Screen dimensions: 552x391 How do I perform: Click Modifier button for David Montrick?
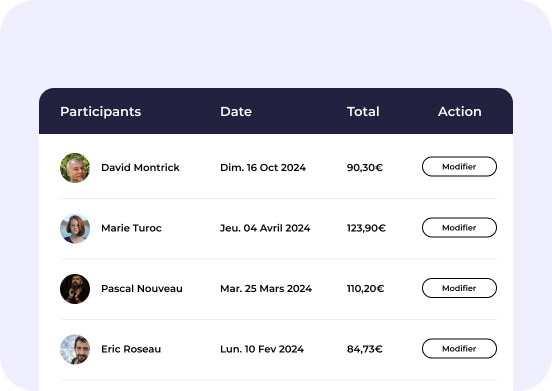point(459,167)
